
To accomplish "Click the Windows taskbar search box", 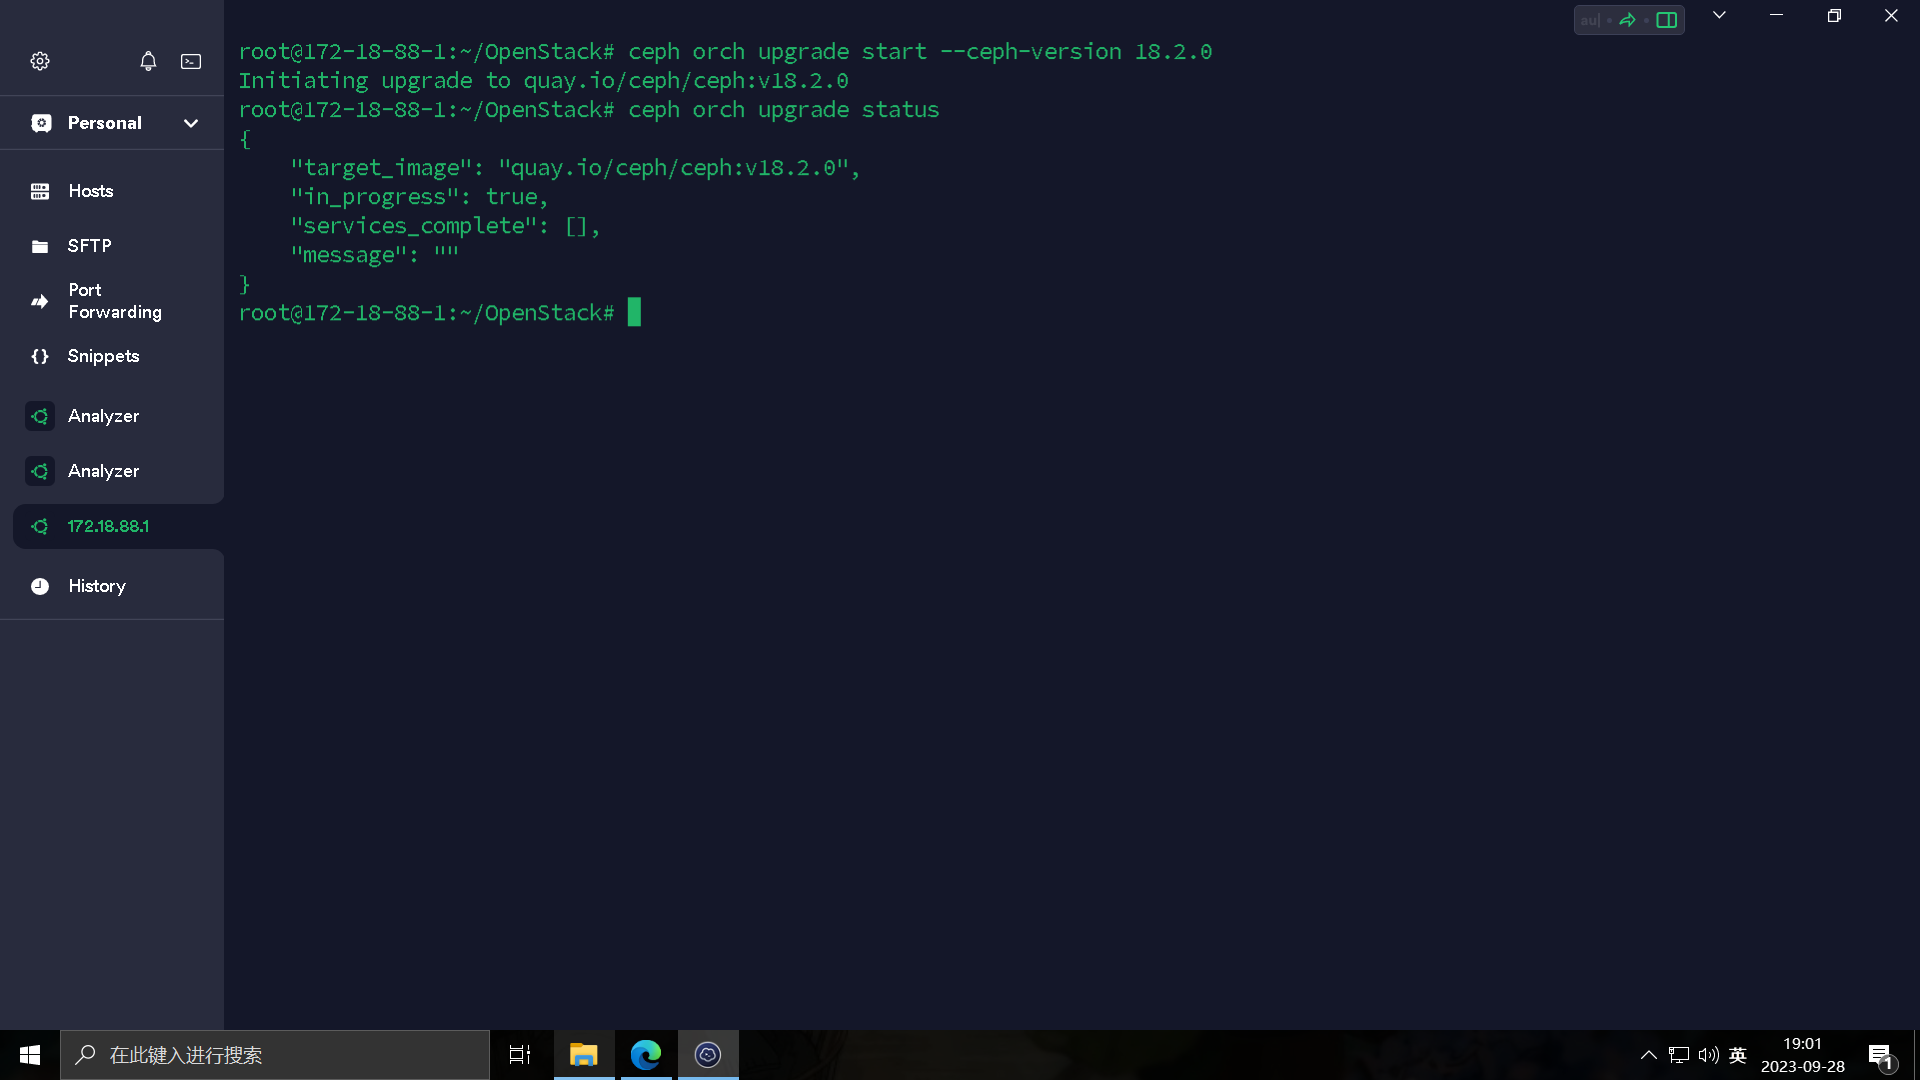I will click(x=275, y=1055).
